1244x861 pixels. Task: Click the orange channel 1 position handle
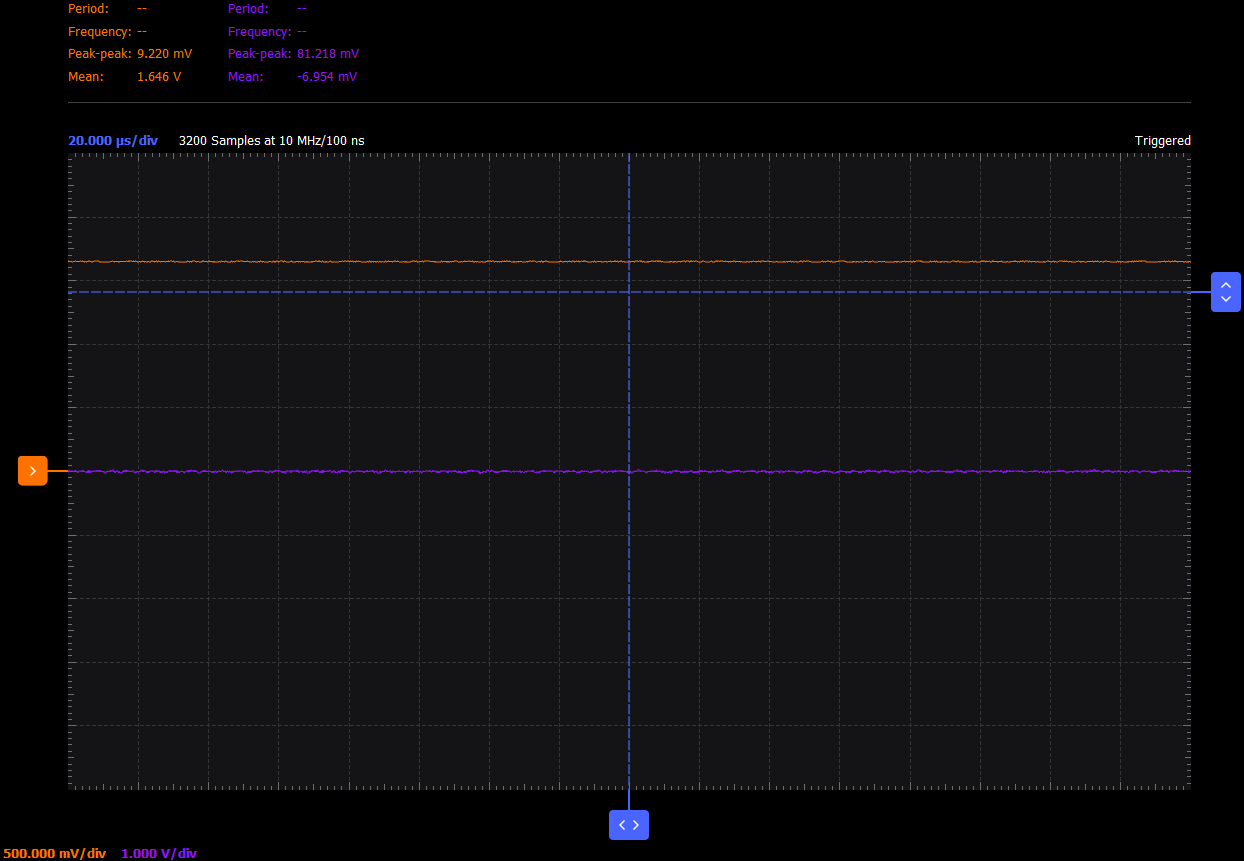click(x=33, y=470)
